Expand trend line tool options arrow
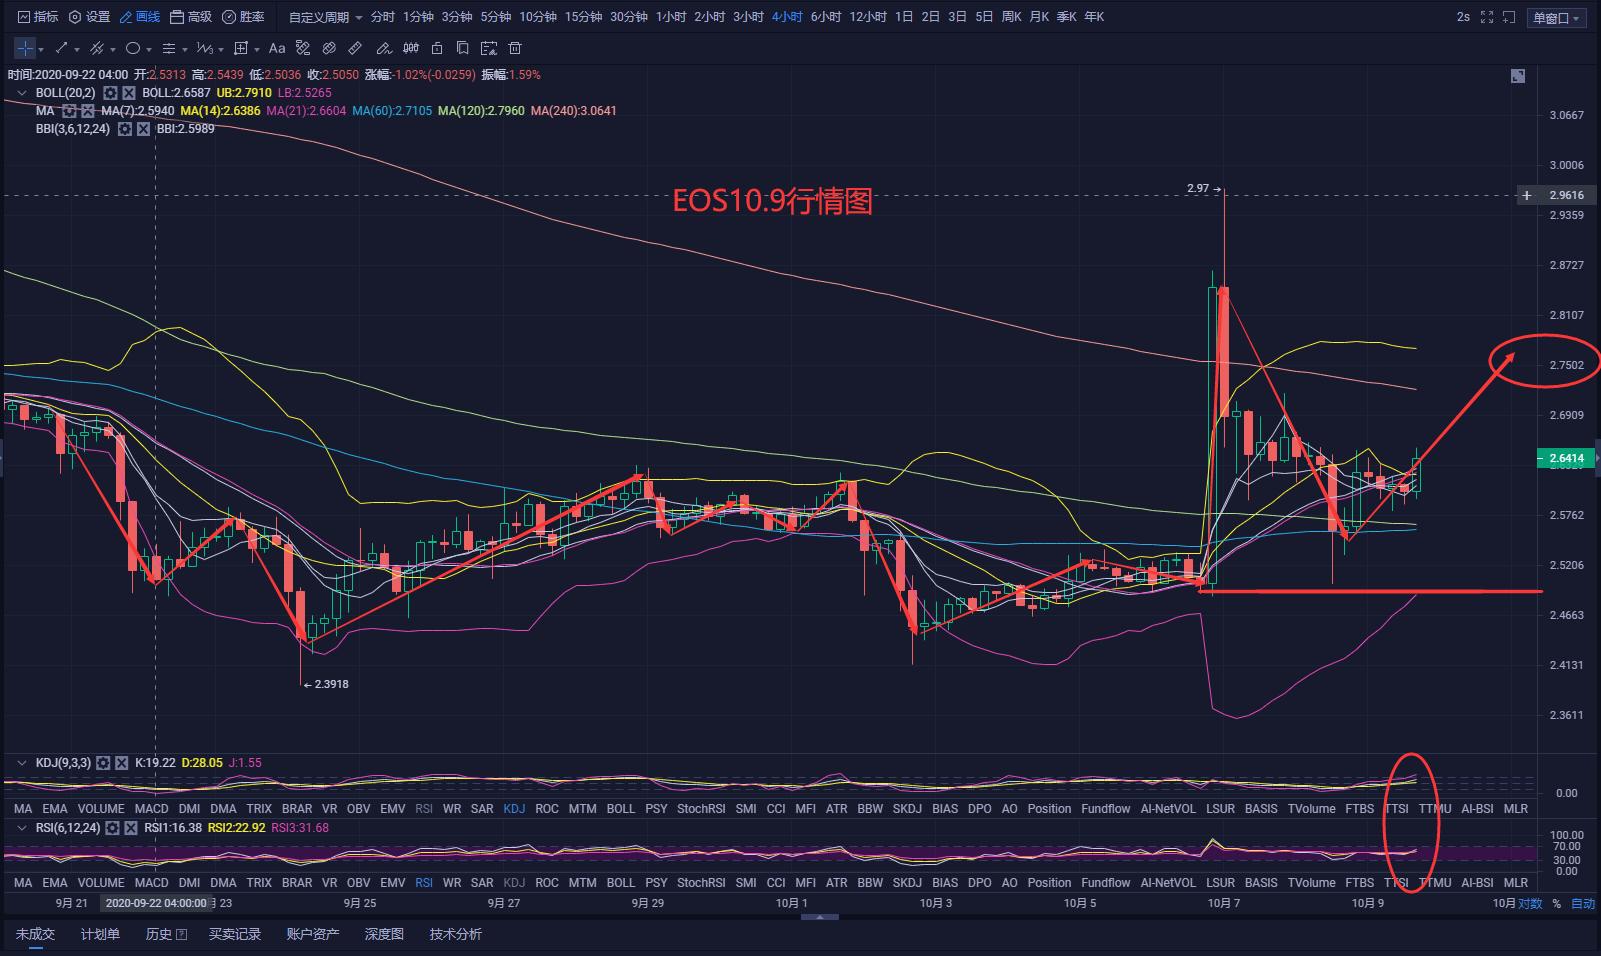This screenshot has width=1601, height=956. pos(77,48)
